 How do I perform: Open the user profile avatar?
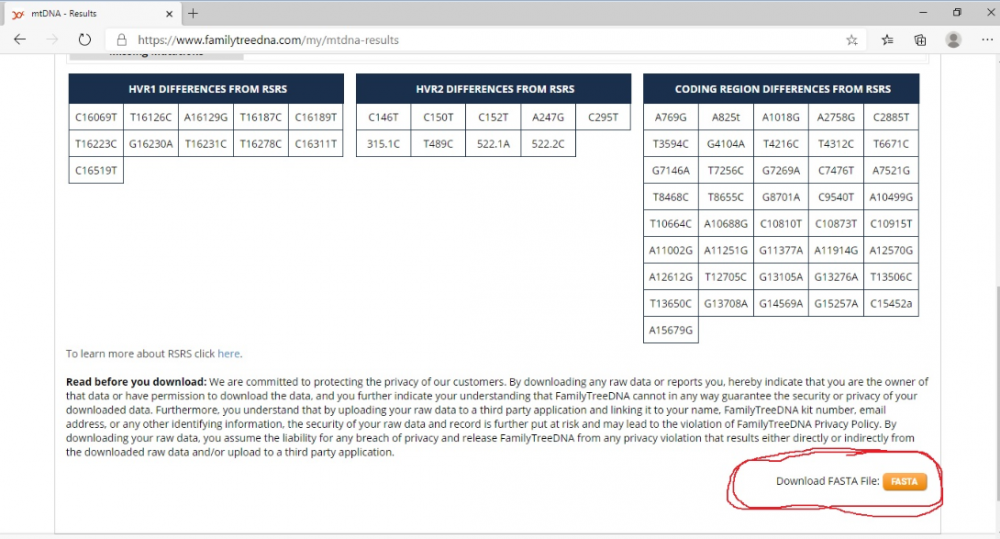tap(953, 40)
